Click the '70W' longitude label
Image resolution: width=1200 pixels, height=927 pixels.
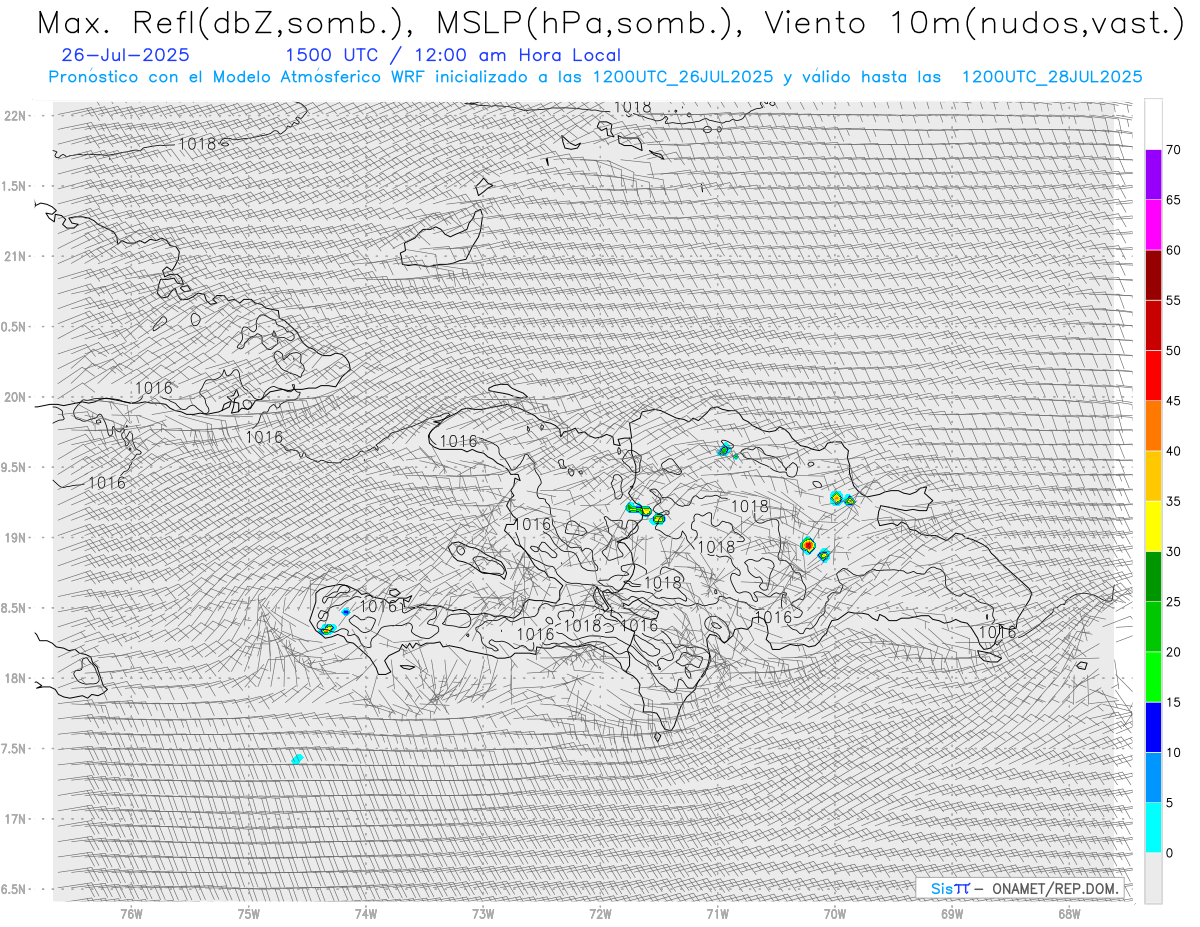(x=835, y=913)
